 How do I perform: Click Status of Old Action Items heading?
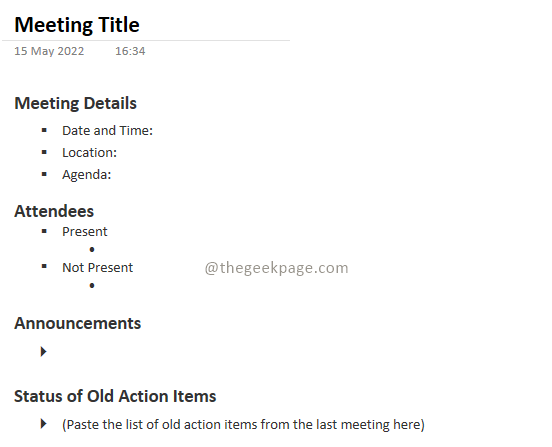click(115, 396)
